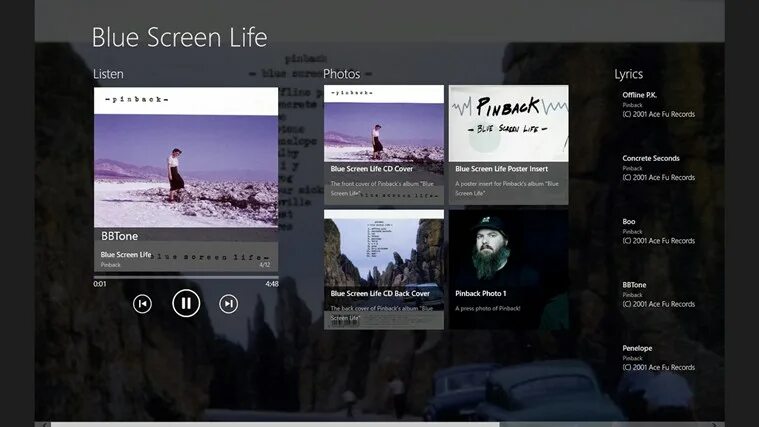The image size is (759, 427).
Task: Click the scrollbar left arrow
Action: pyautogui.click(x=45, y=425)
